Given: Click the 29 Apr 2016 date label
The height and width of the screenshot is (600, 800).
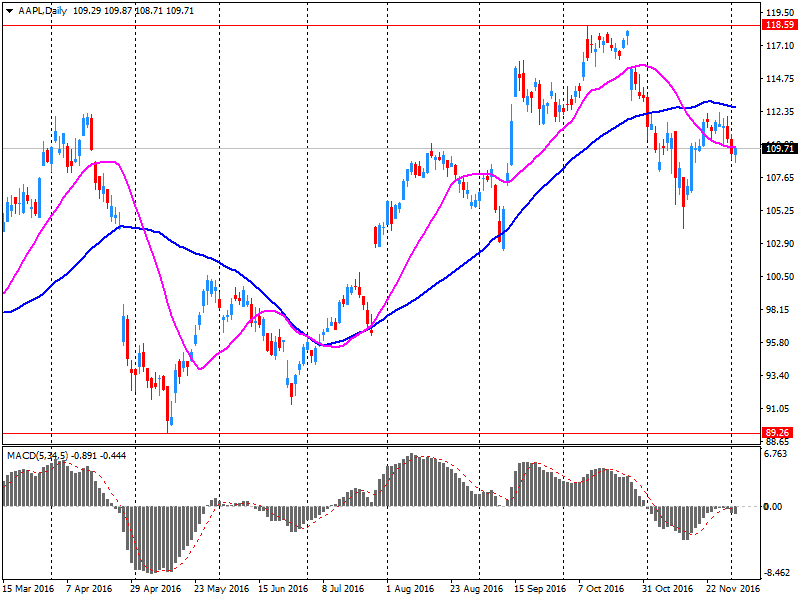Looking at the screenshot, I should click(156, 588).
